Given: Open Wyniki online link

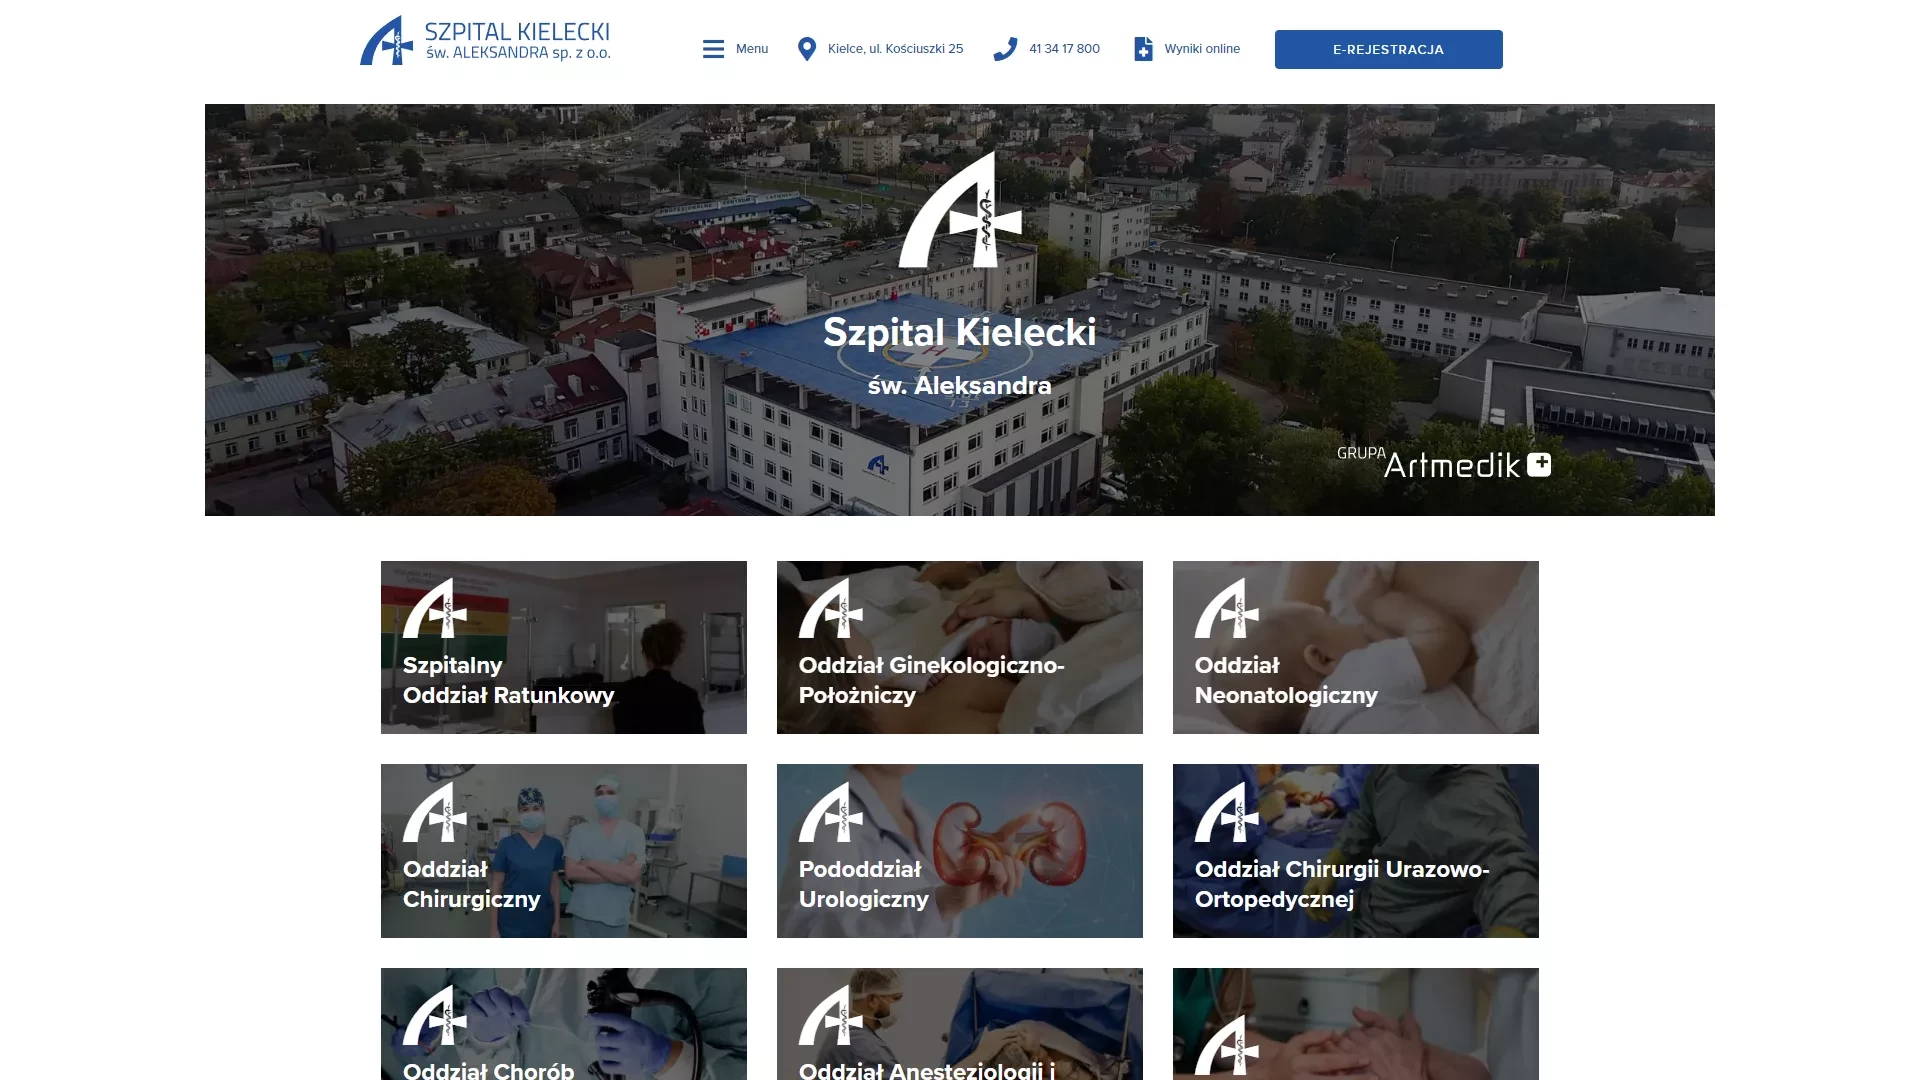Looking at the screenshot, I should point(1202,49).
